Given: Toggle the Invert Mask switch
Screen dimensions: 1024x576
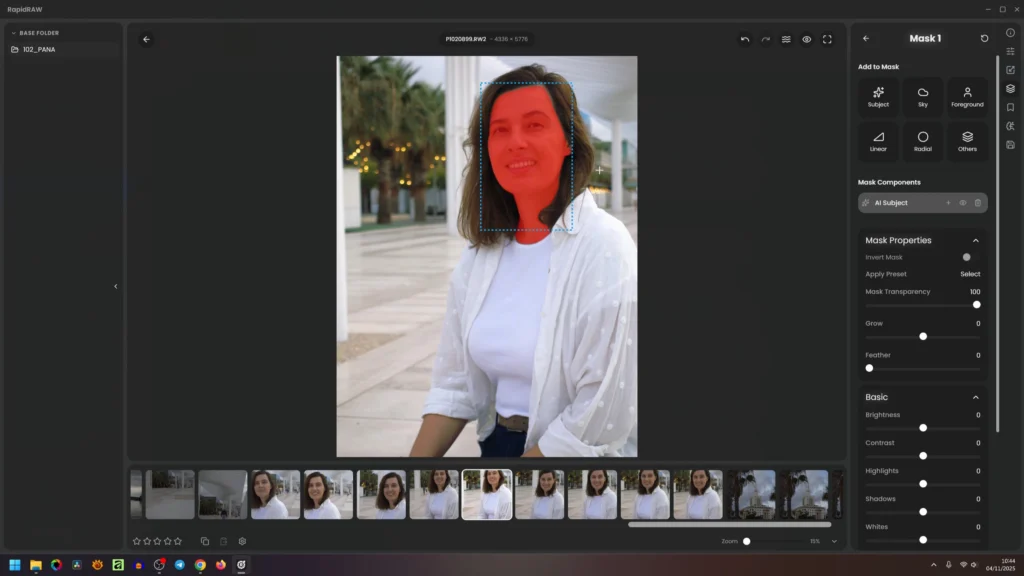Looking at the screenshot, I should [969, 257].
